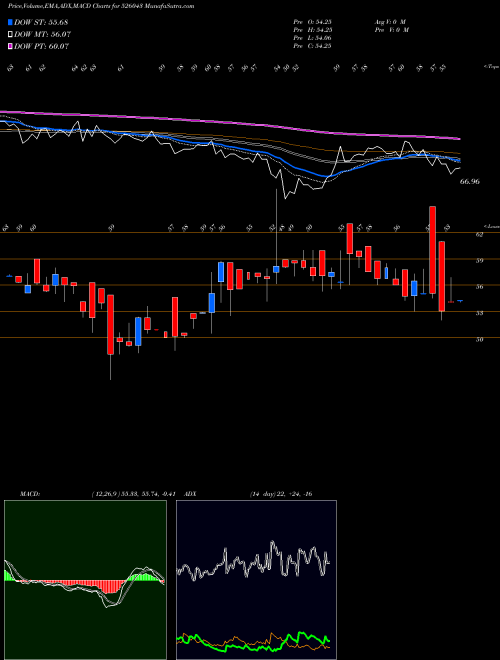Click the blue DOW ST legend swatch
This screenshot has width=500, height=660.
[x=11, y=22]
